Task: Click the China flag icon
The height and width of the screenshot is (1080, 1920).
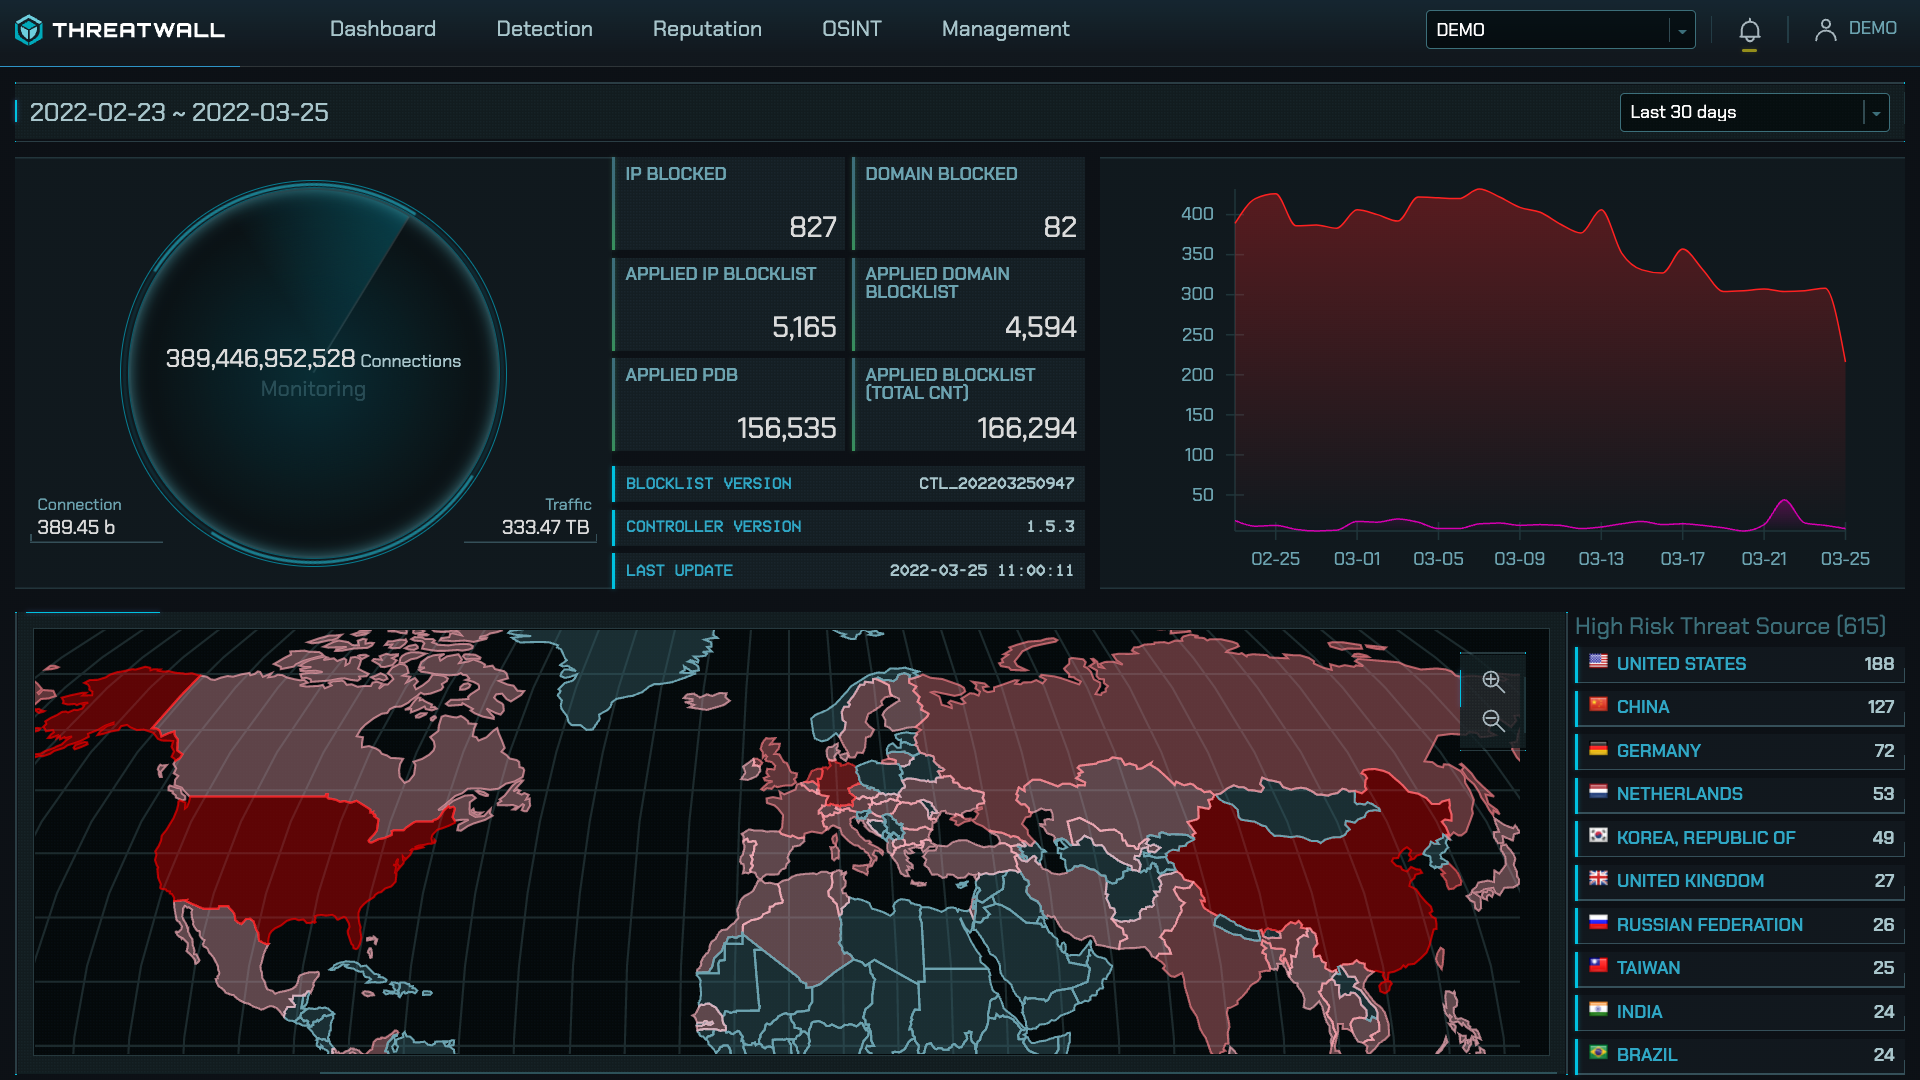Action: pos(1598,705)
